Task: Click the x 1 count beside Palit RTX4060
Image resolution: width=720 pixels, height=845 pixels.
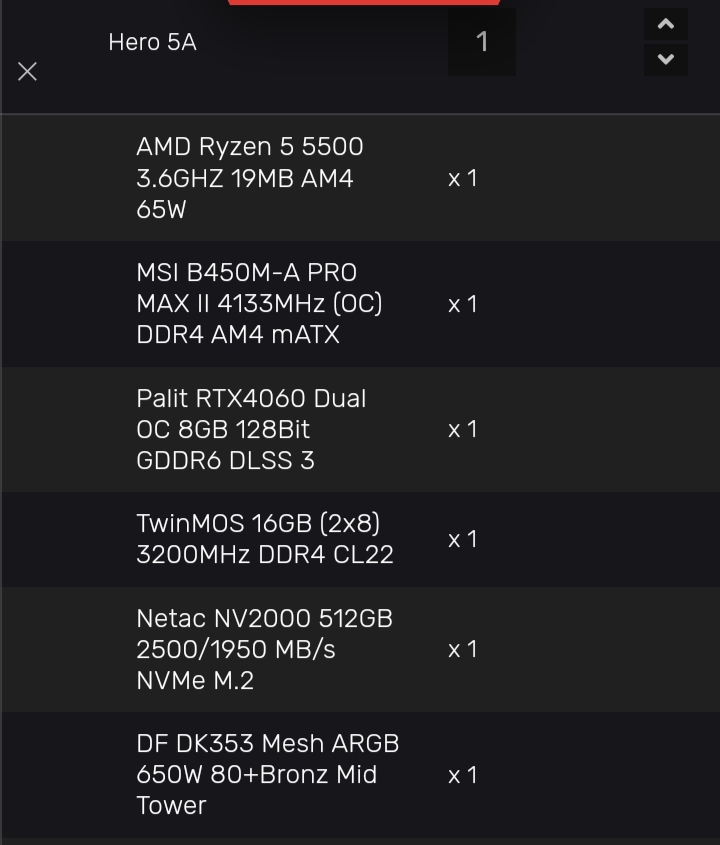Action: pyautogui.click(x=462, y=429)
